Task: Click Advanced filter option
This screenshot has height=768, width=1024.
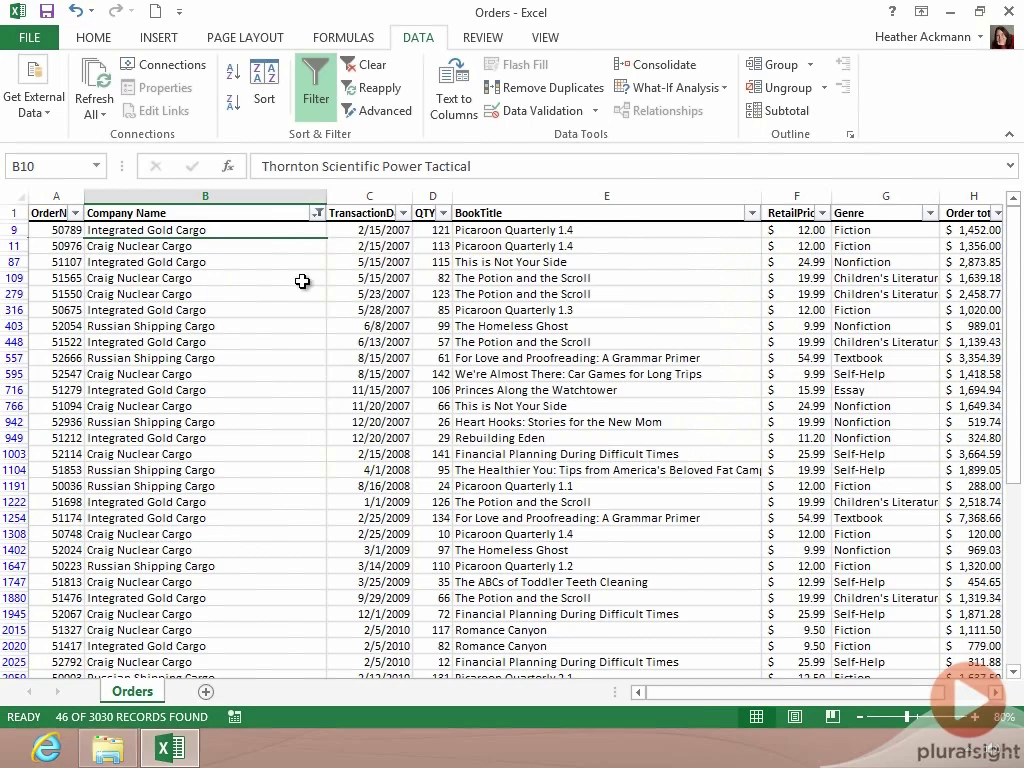Action: click(376, 111)
